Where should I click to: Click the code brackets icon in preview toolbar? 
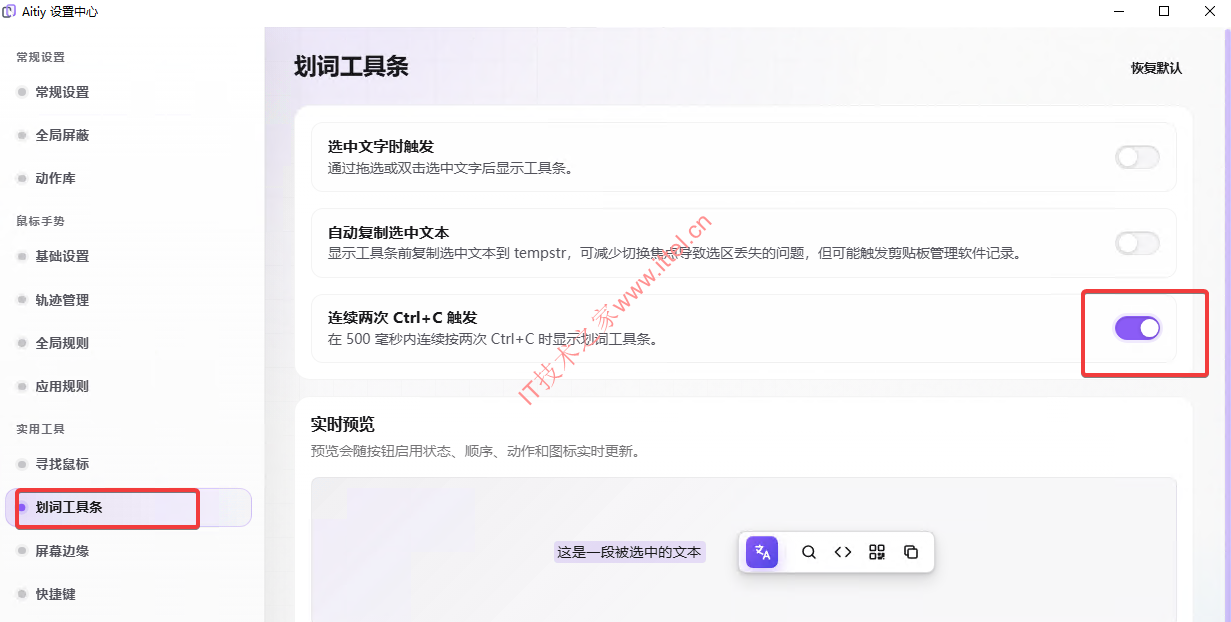pos(843,552)
